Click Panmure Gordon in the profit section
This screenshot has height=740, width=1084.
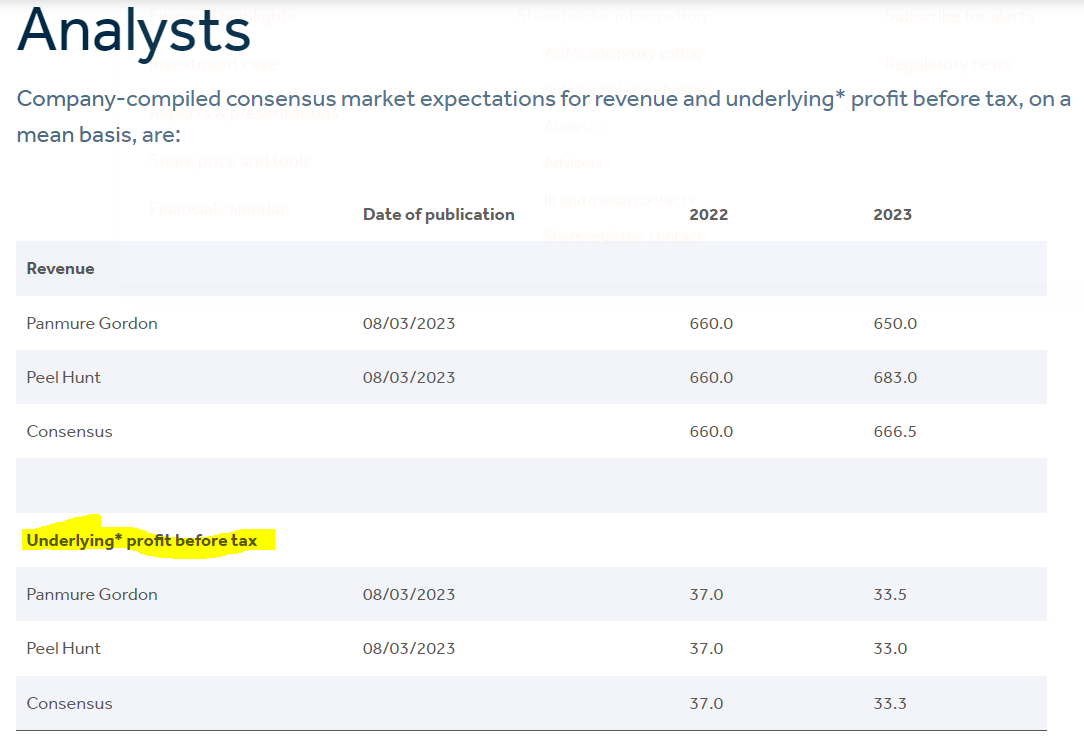(92, 594)
